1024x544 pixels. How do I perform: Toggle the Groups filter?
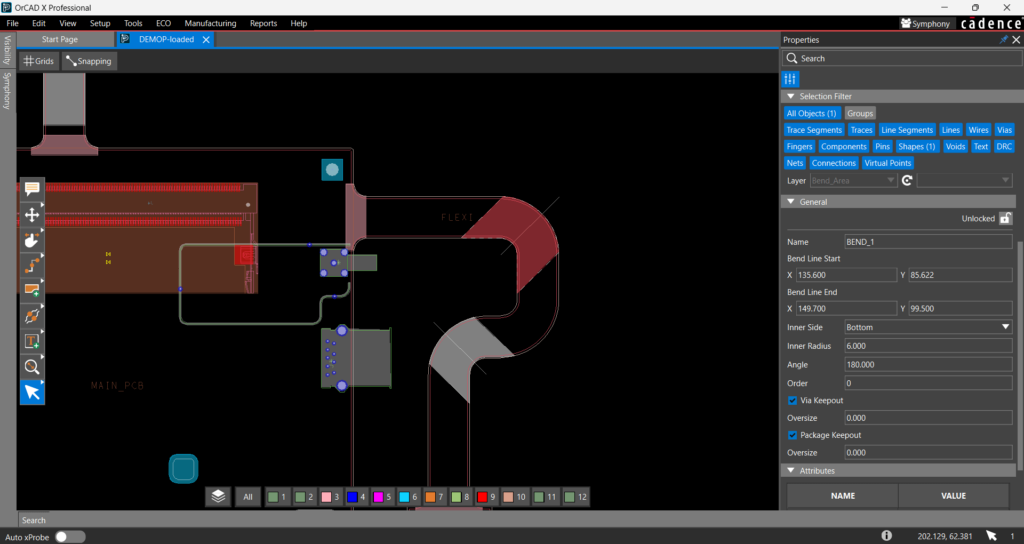pyautogui.click(x=860, y=114)
